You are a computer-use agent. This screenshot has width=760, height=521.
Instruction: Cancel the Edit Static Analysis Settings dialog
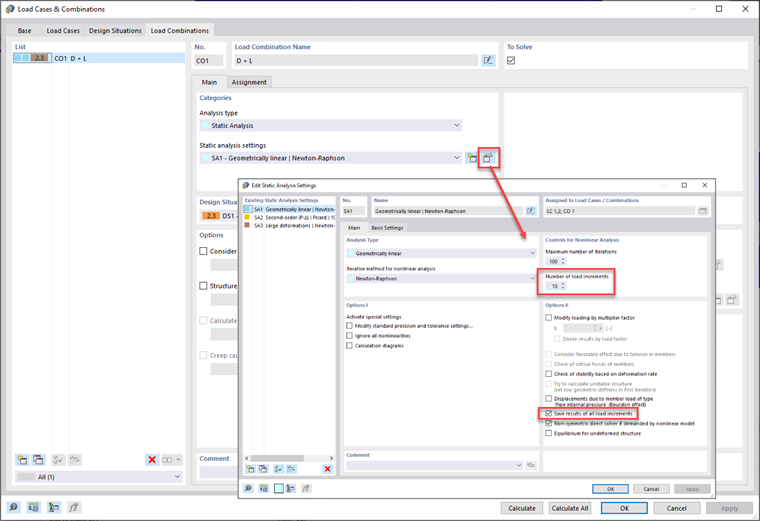(651, 489)
